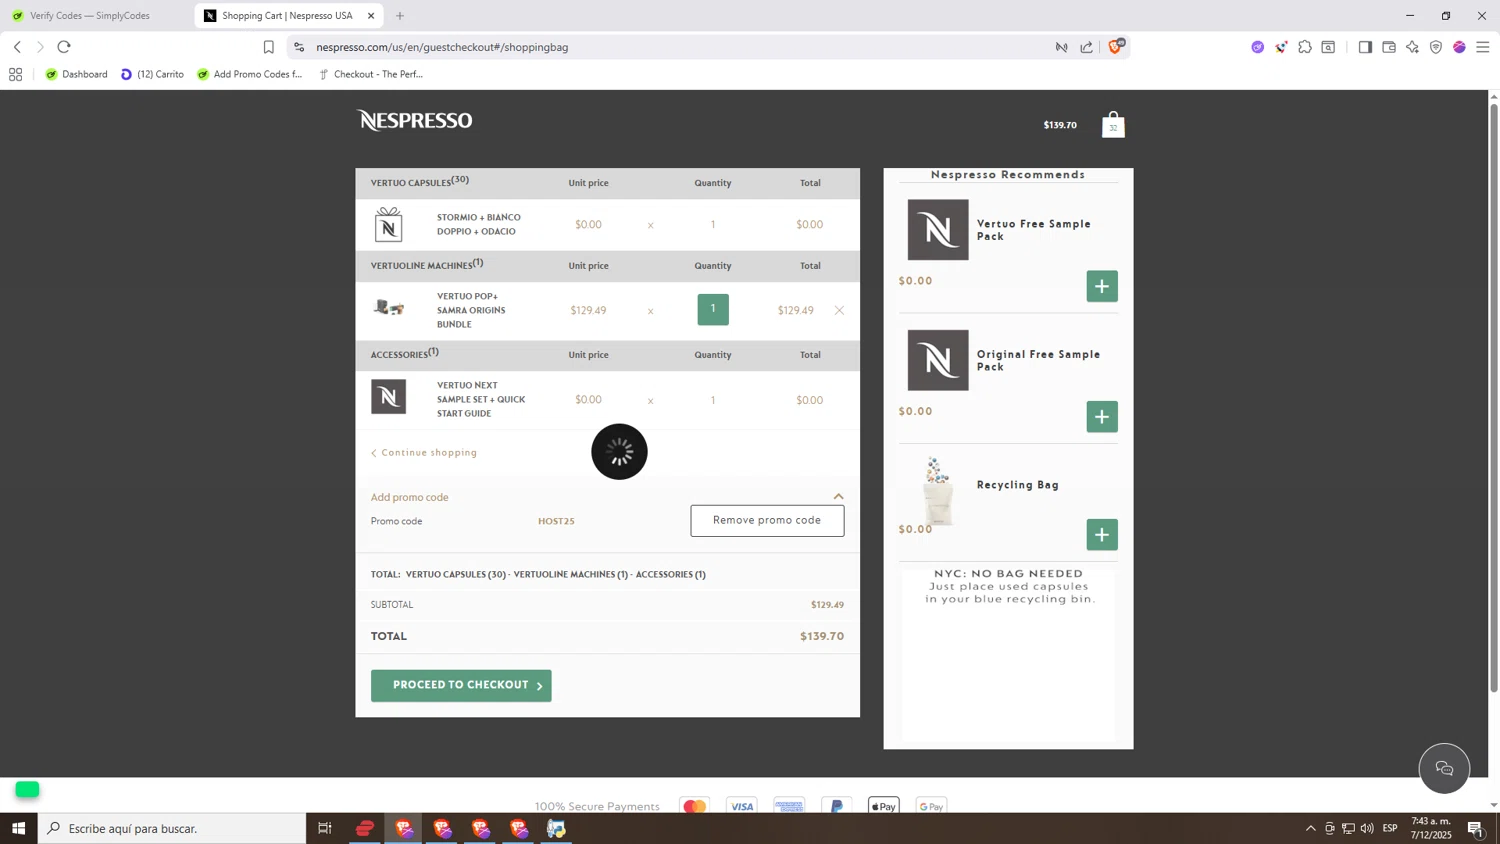Click the Vertuo Pop+ quantity box

pos(713,309)
